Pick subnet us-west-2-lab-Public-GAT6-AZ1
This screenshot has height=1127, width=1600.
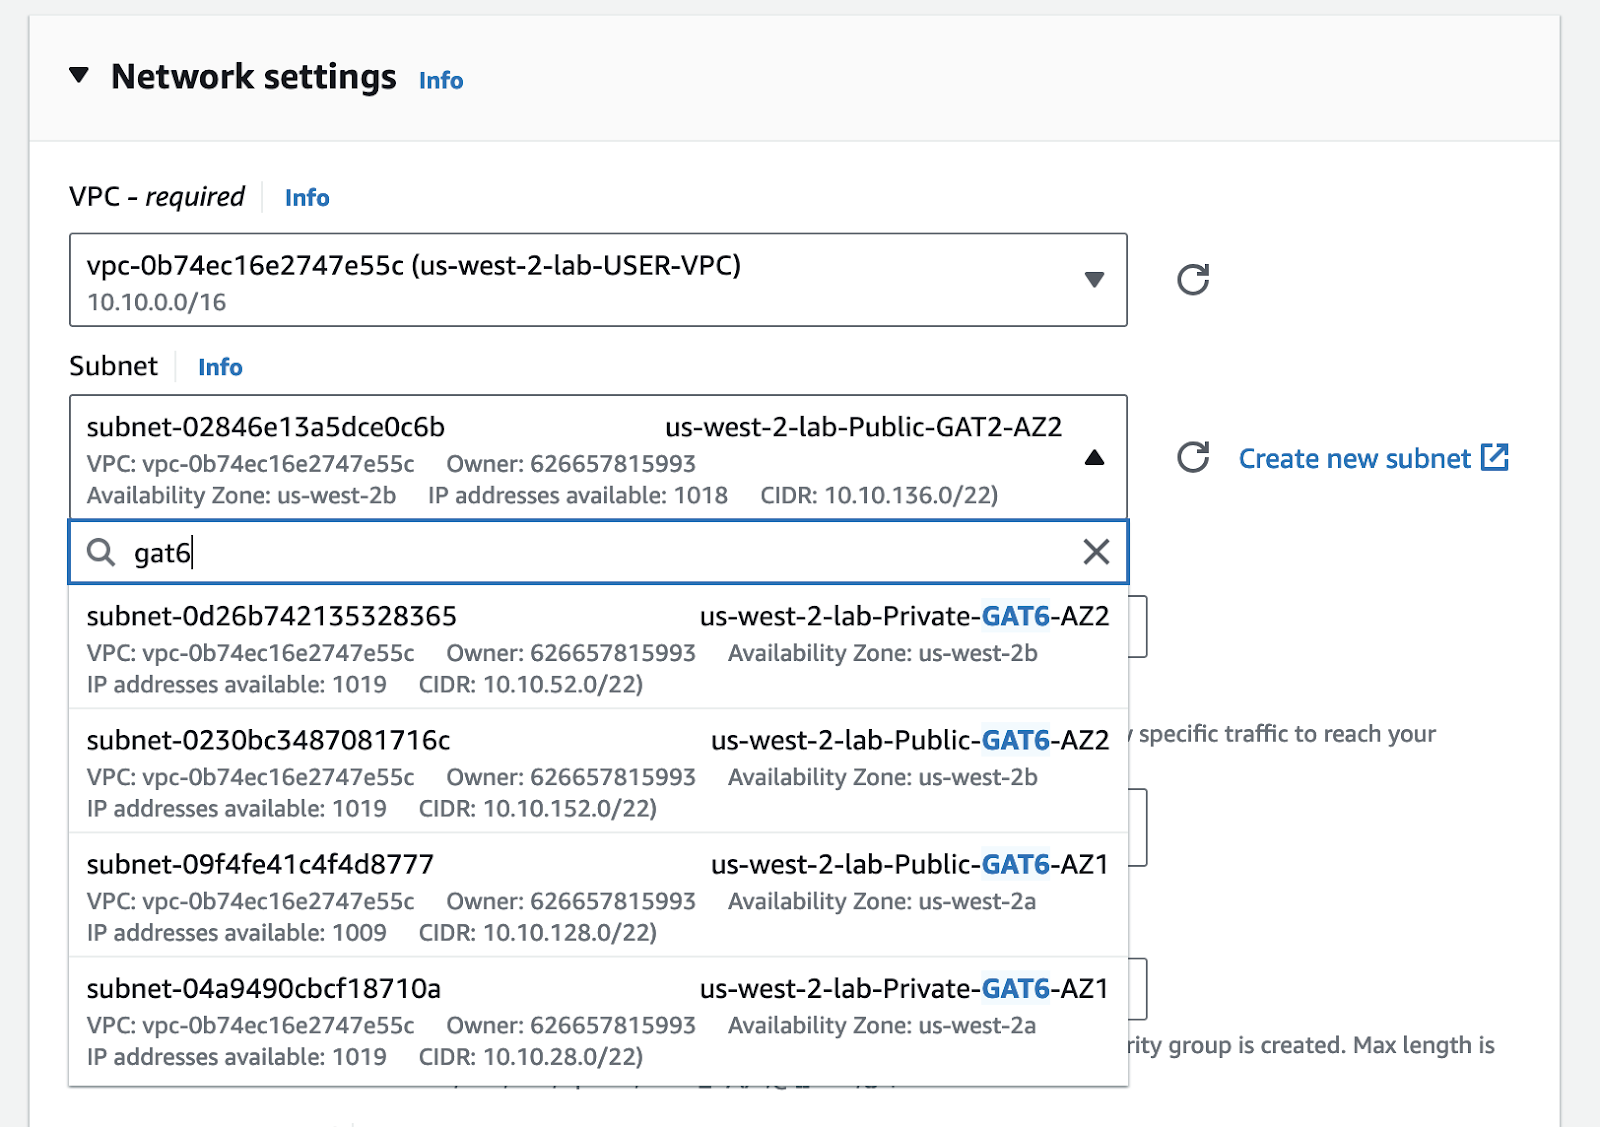[597, 896]
